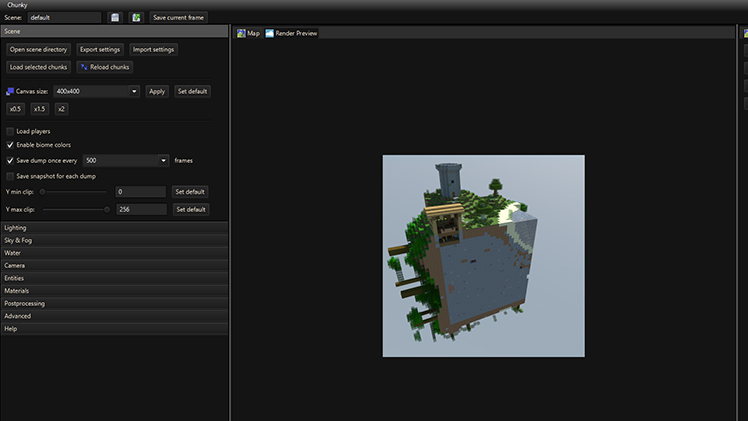This screenshot has height=421, width=748.
Task: Click the Scene name input field
Action: (63, 18)
